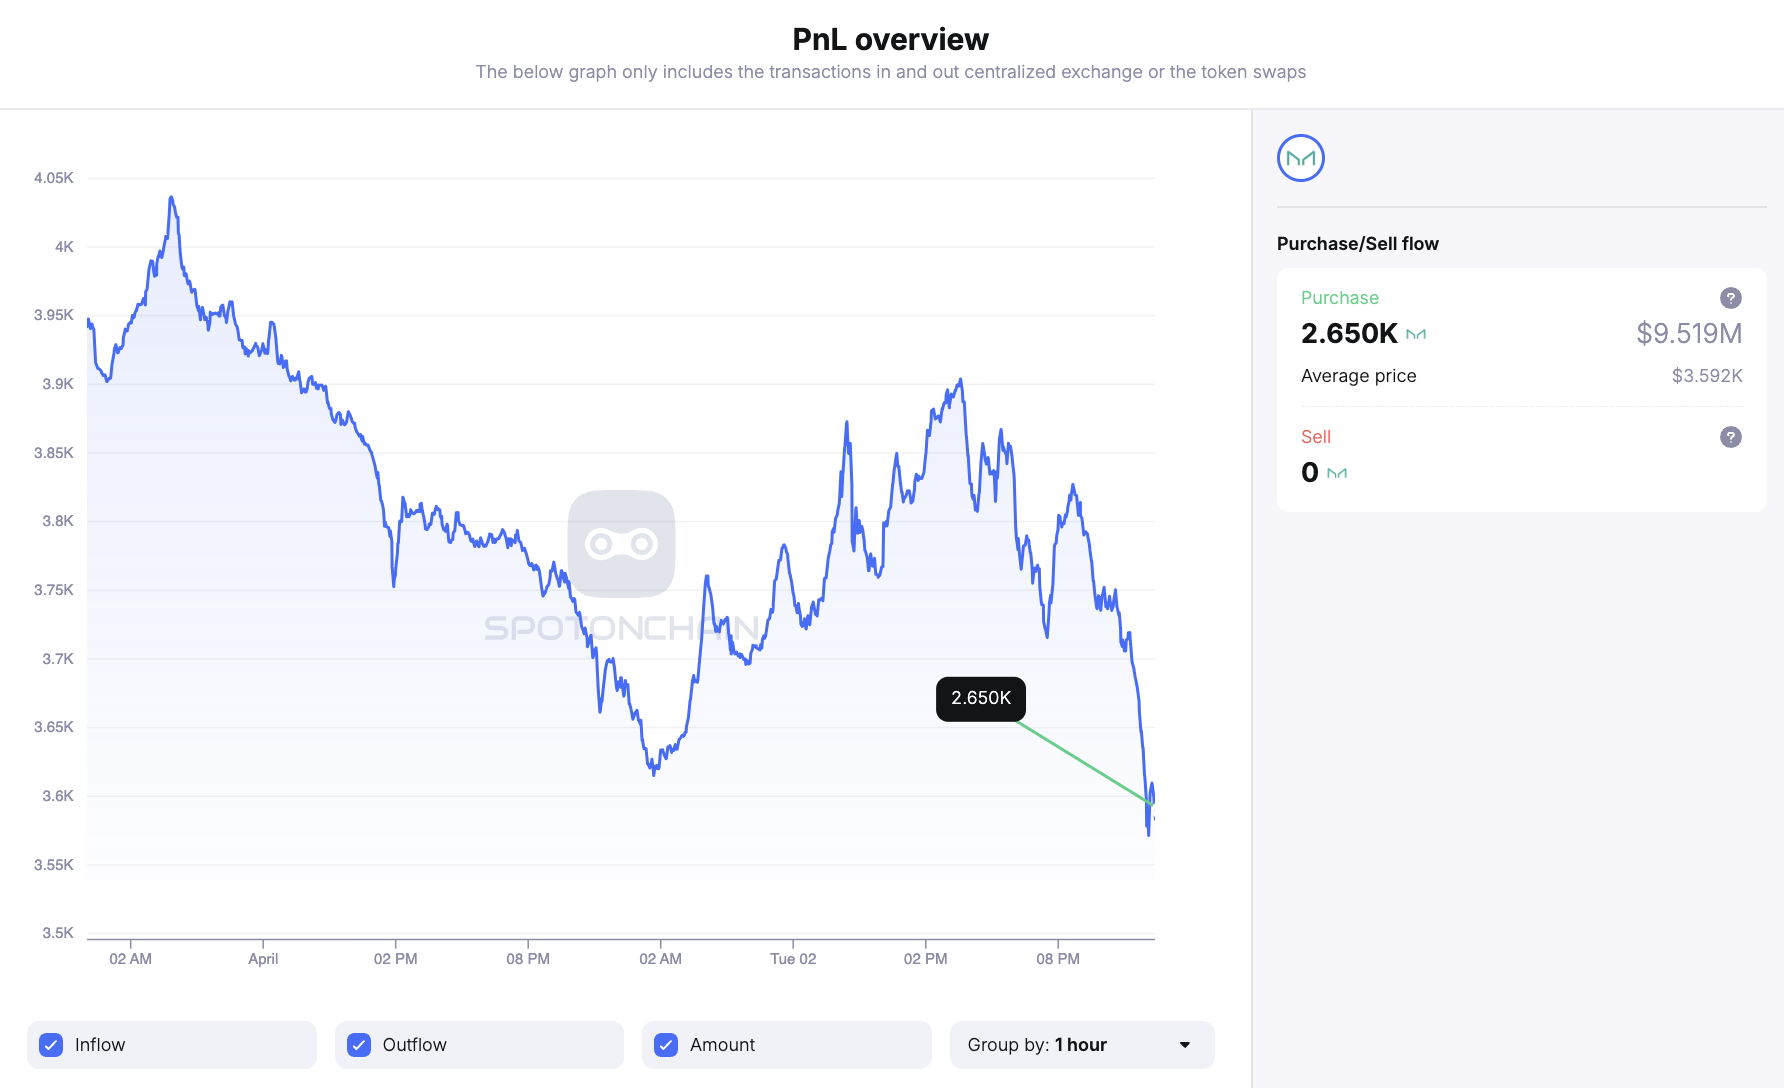The height and width of the screenshot is (1088, 1784).
Task: Click the Group by dropdown arrow
Action: coord(1185,1045)
